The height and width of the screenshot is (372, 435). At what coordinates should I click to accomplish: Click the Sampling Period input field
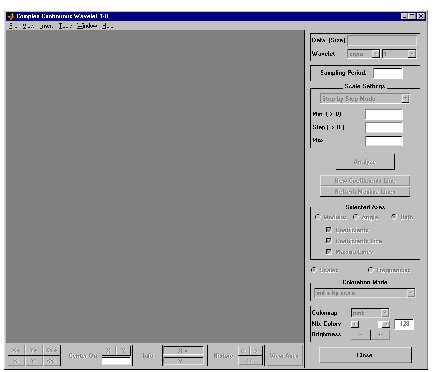tap(388, 73)
